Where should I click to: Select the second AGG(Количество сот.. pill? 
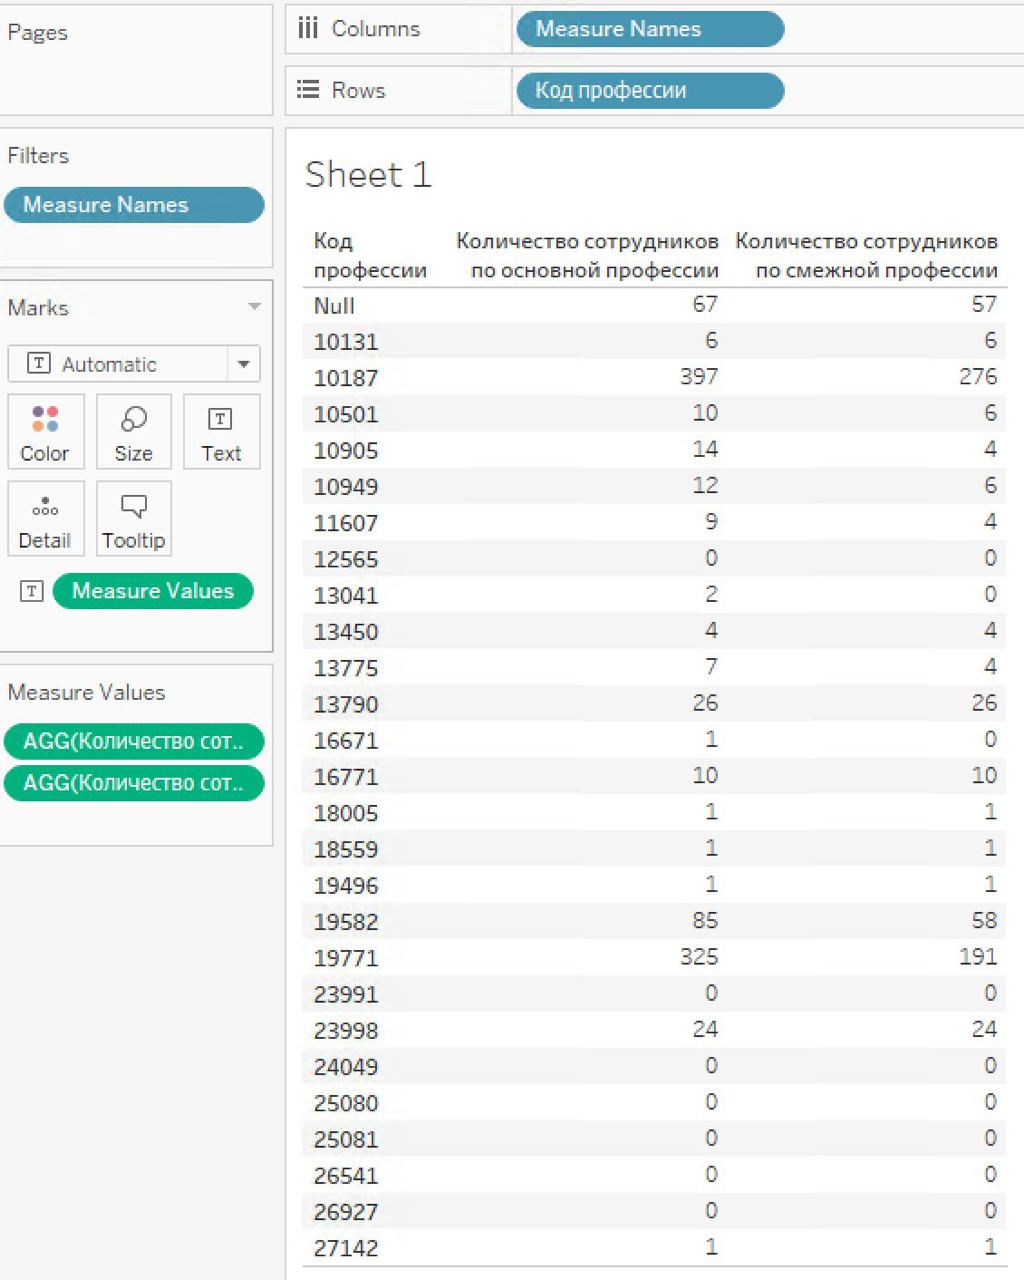tap(134, 783)
